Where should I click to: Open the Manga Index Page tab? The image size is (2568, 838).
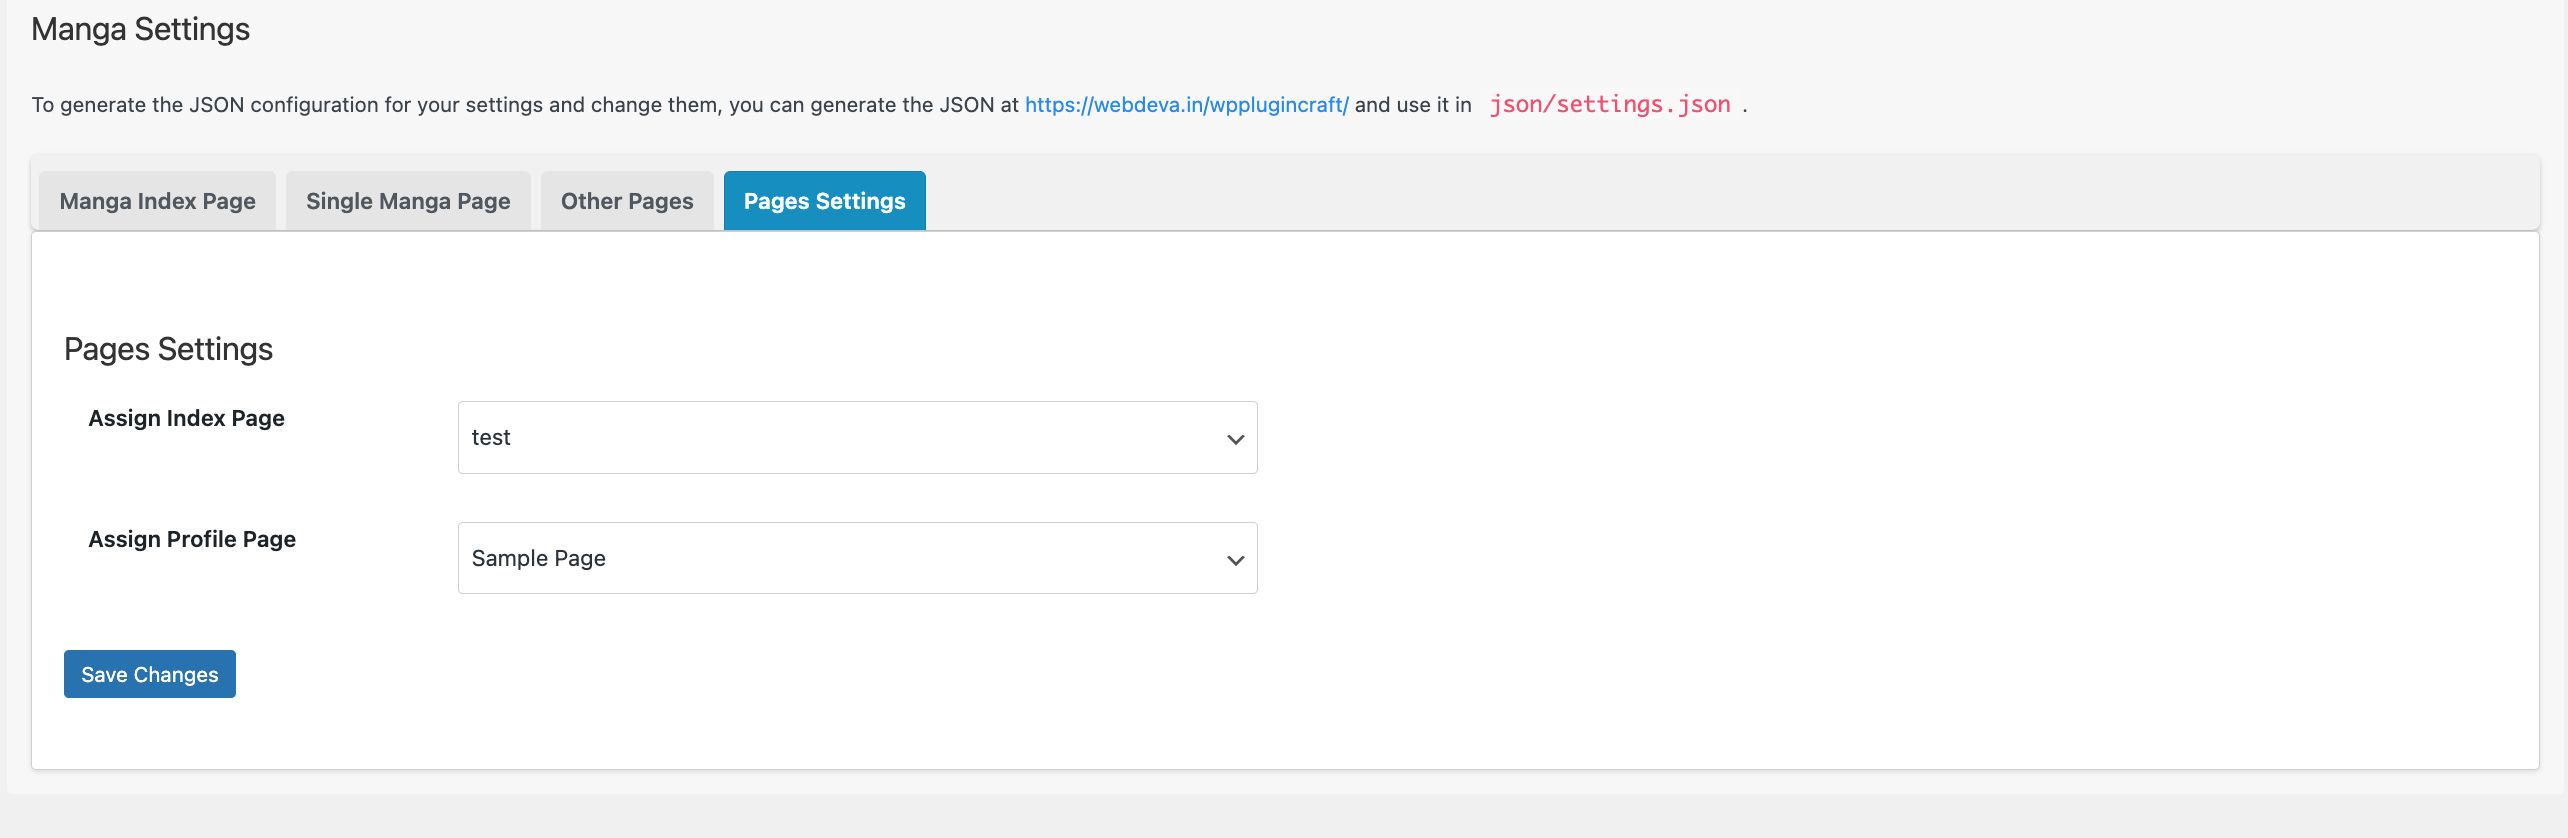click(x=157, y=201)
